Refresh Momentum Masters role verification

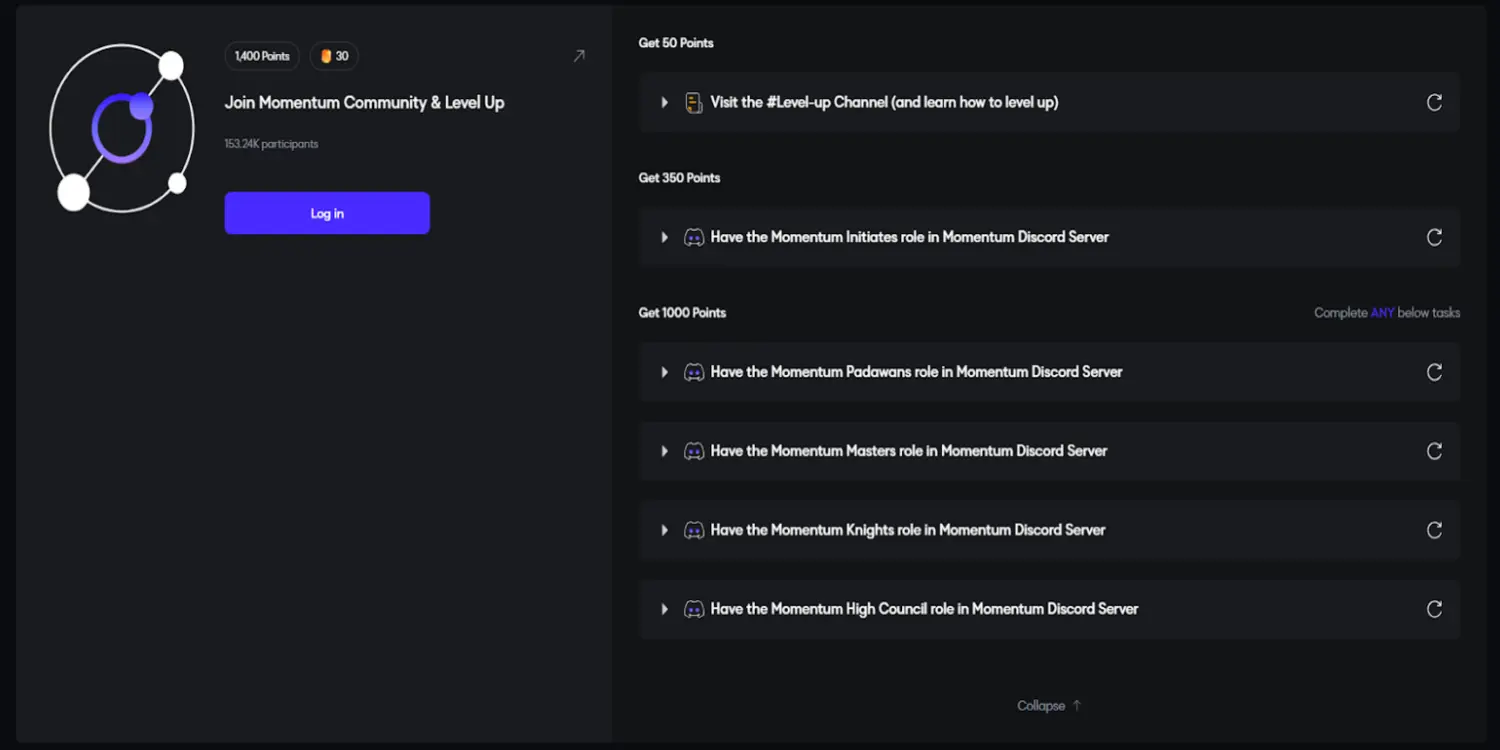point(1434,451)
